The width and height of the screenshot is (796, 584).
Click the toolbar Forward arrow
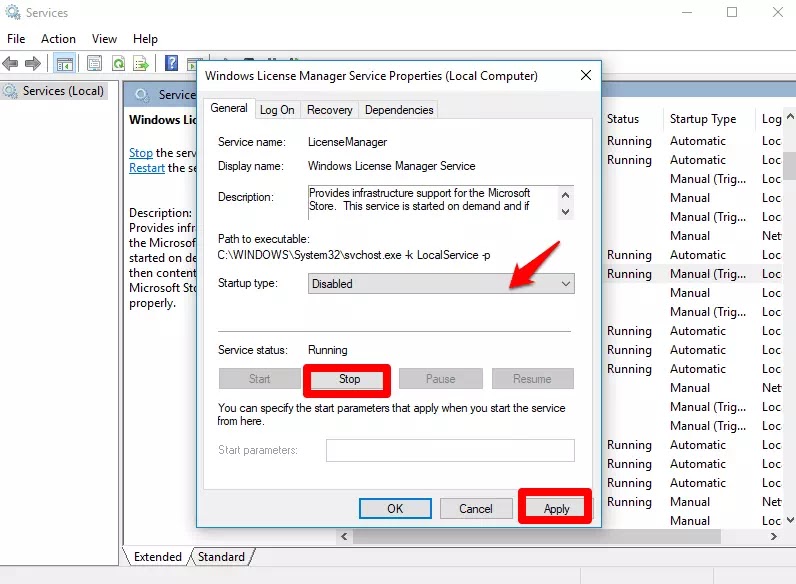(x=32, y=63)
